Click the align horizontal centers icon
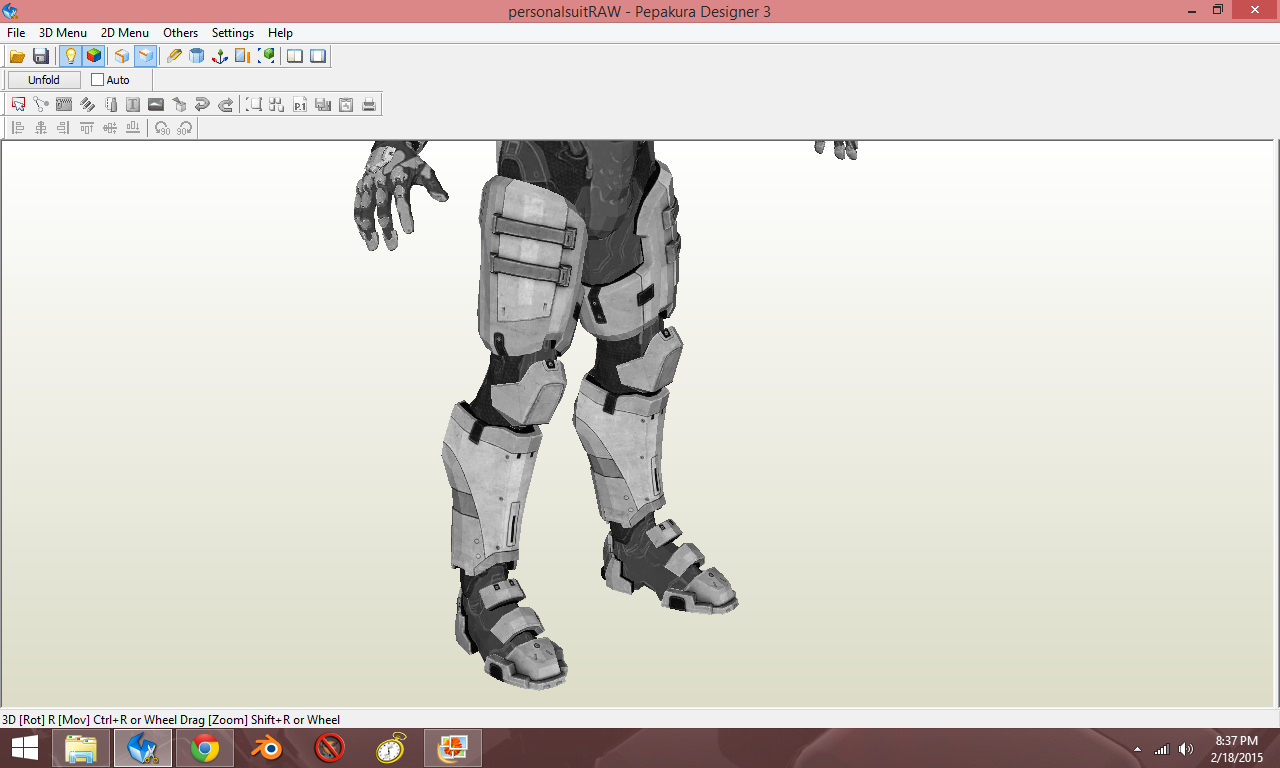This screenshot has height=768, width=1280. [41, 128]
